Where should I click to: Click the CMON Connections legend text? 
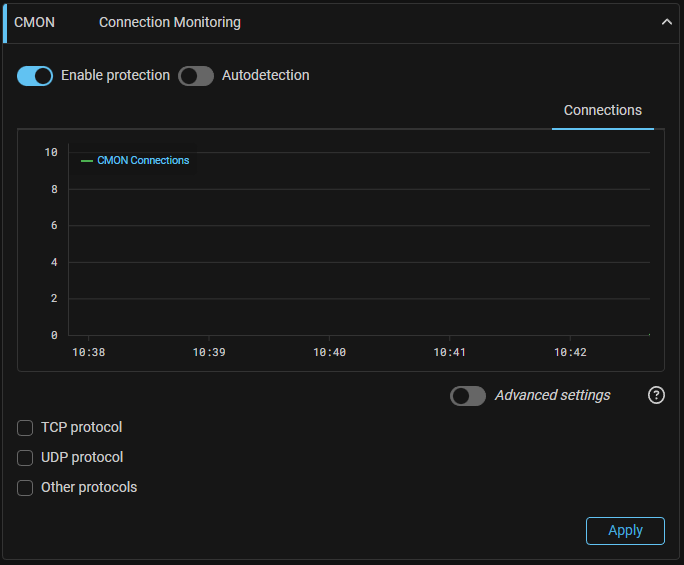point(143,160)
